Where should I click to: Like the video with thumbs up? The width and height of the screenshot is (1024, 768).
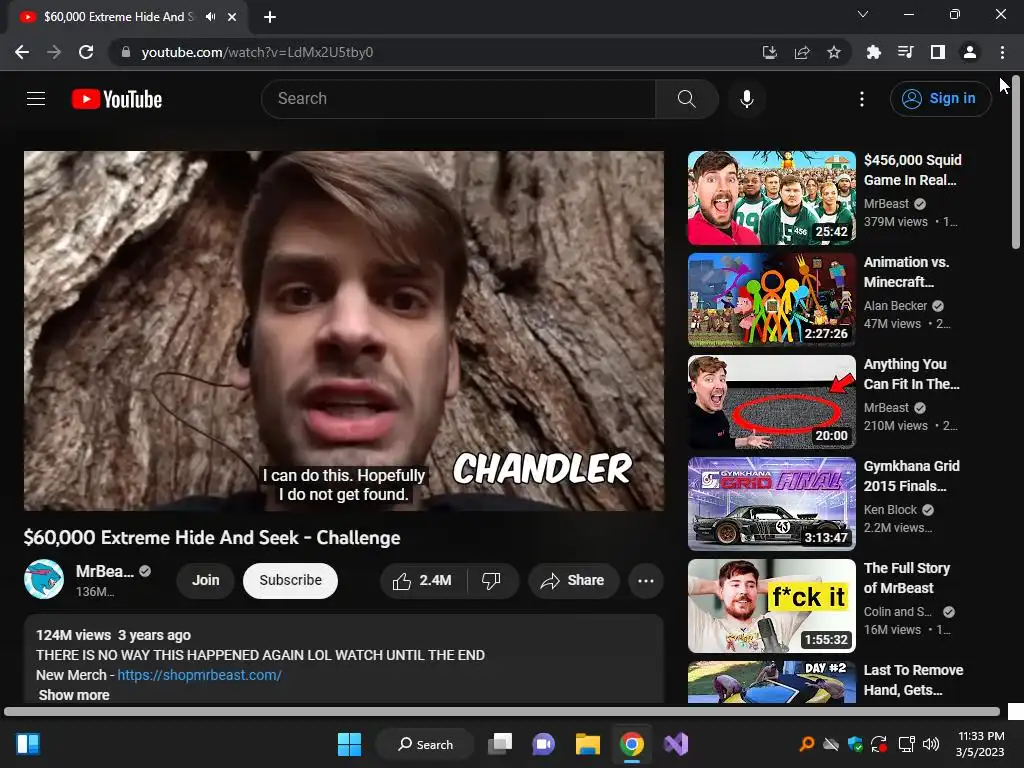(423, 581)
